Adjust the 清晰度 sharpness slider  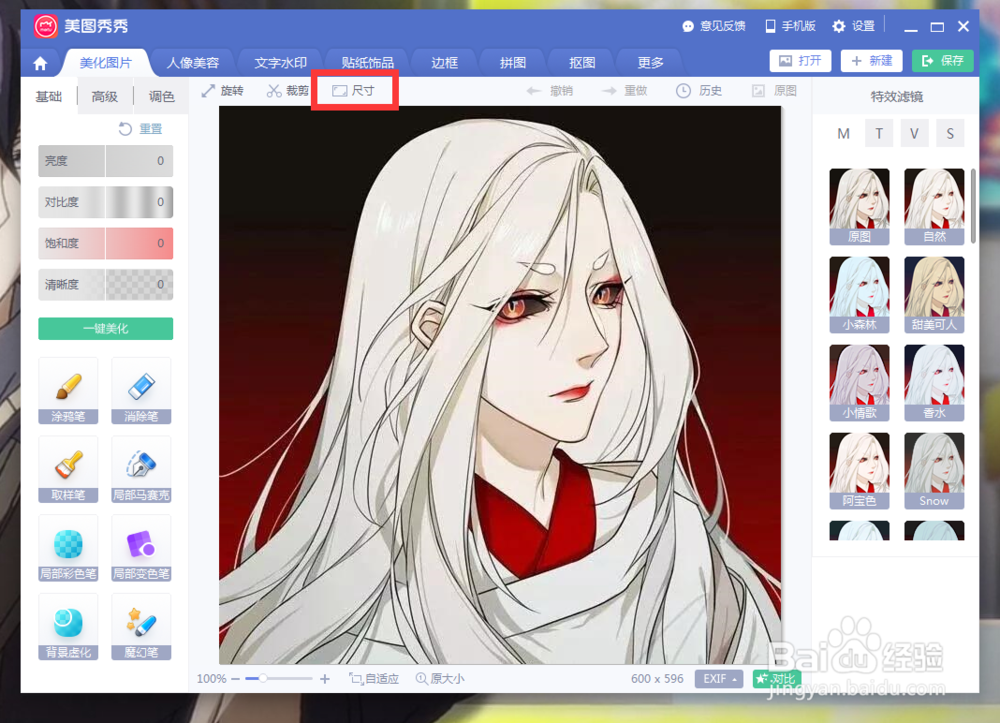106,284
